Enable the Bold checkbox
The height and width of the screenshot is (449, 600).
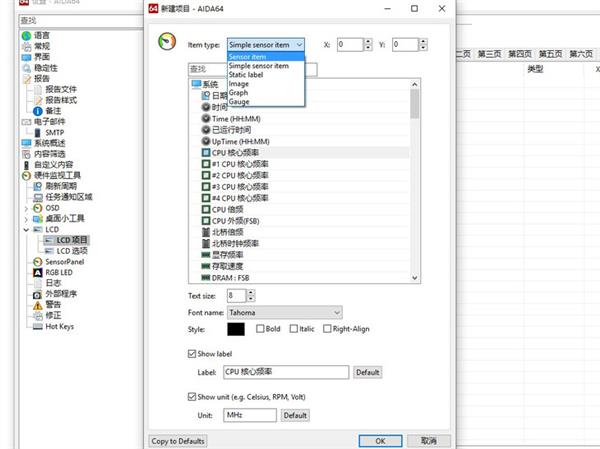click(261, 328)
